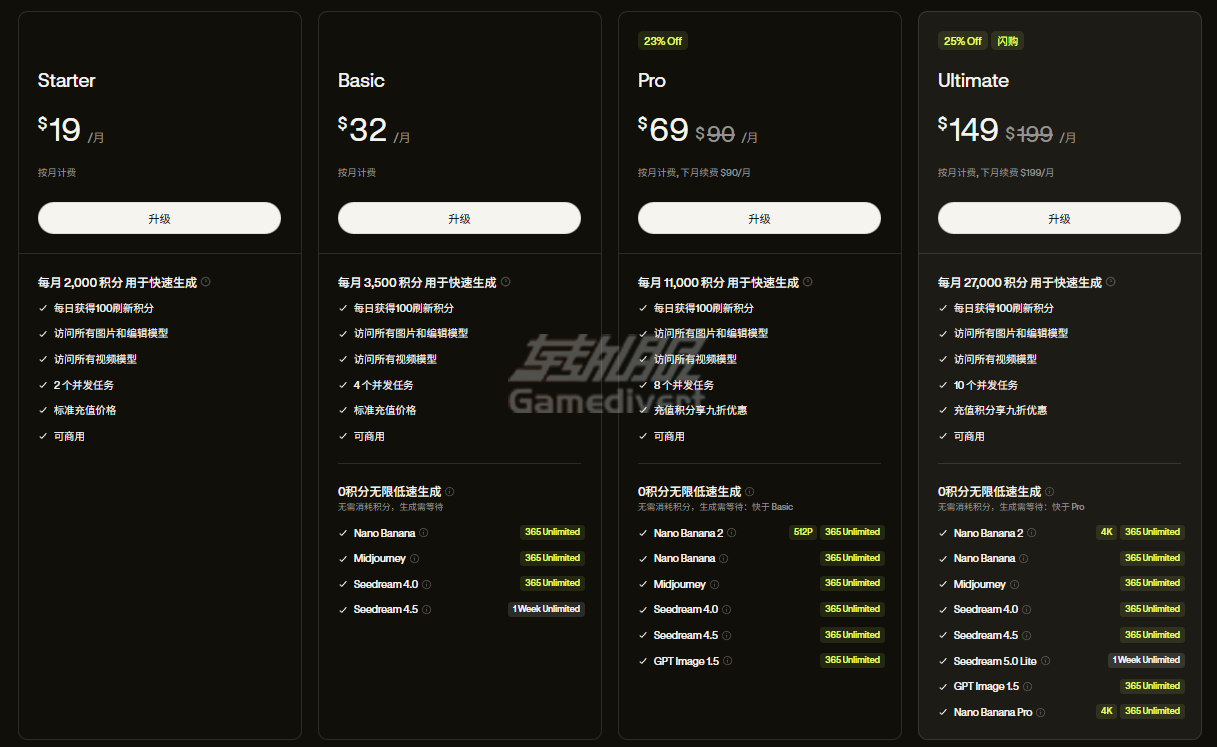1217x747 pixels.
Task: Open the Seedream 4.5 info icon in Basic plan
Action: [x=426, y=609]
